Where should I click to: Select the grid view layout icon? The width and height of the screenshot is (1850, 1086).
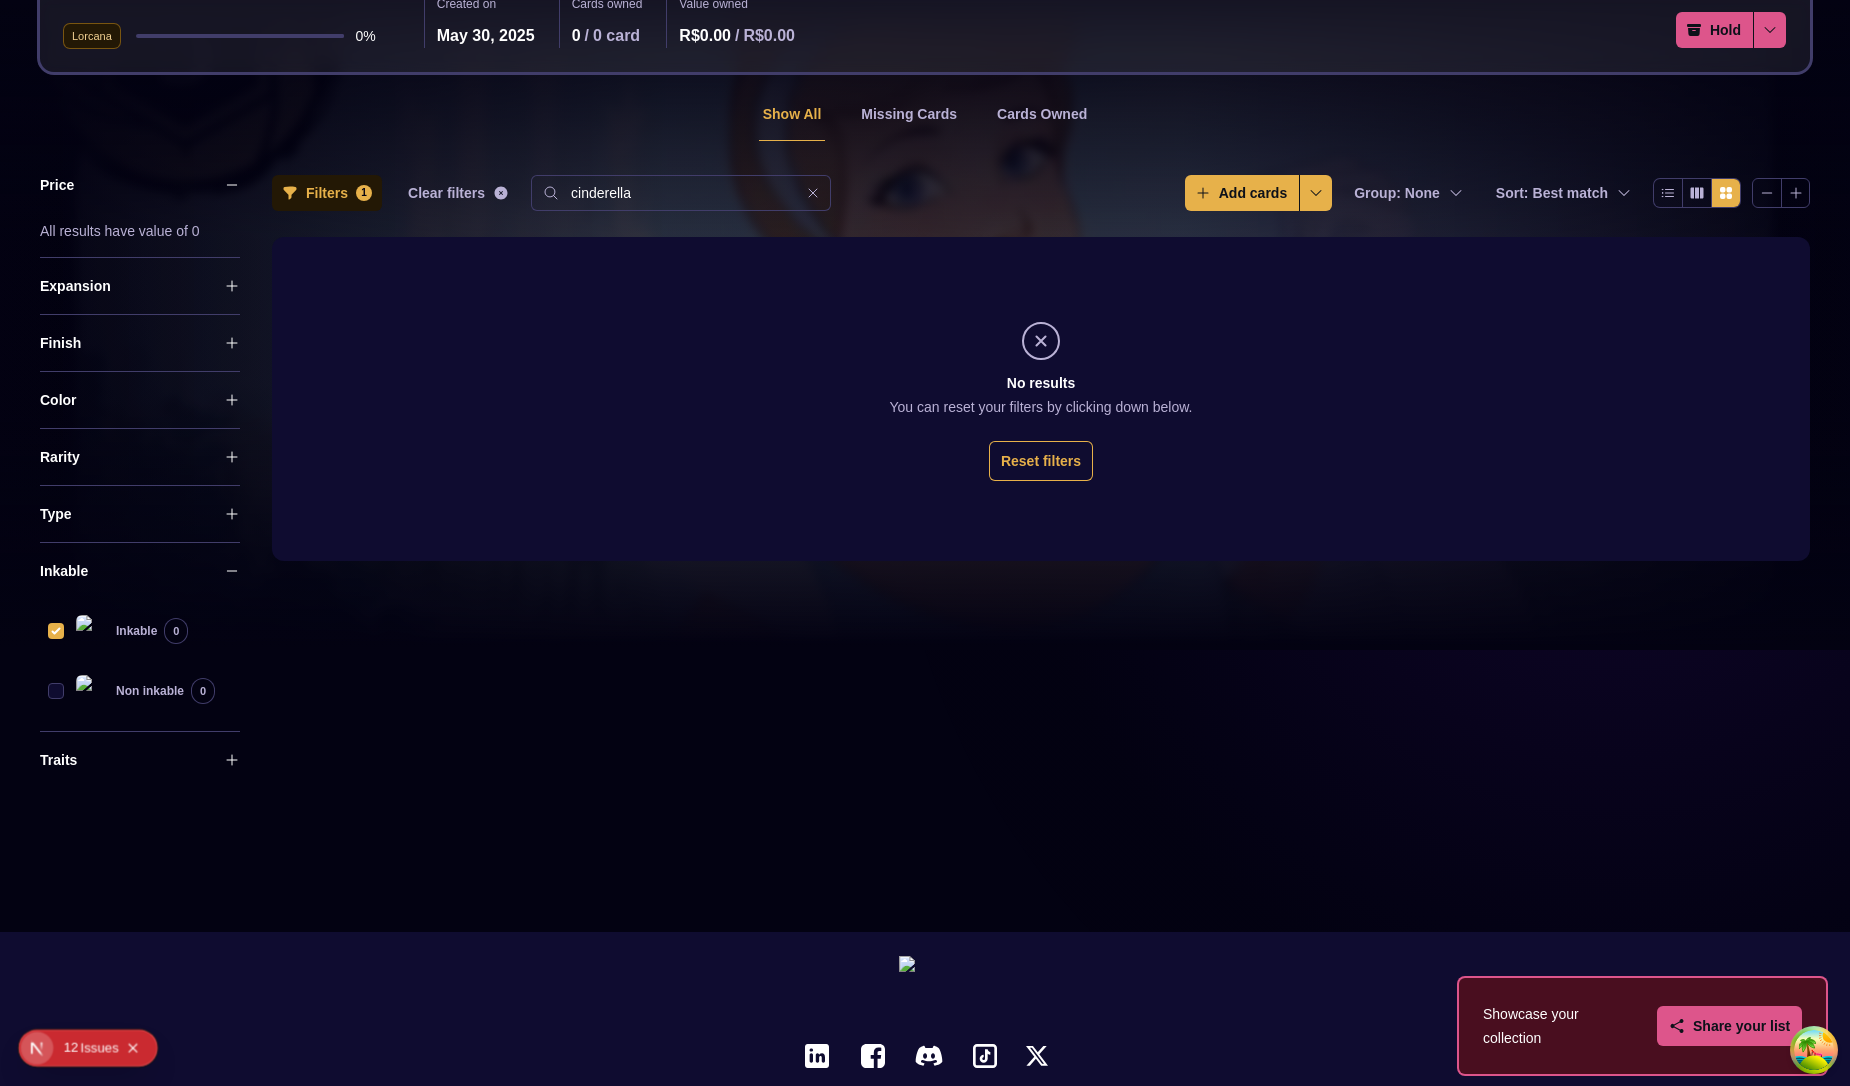1726,193
